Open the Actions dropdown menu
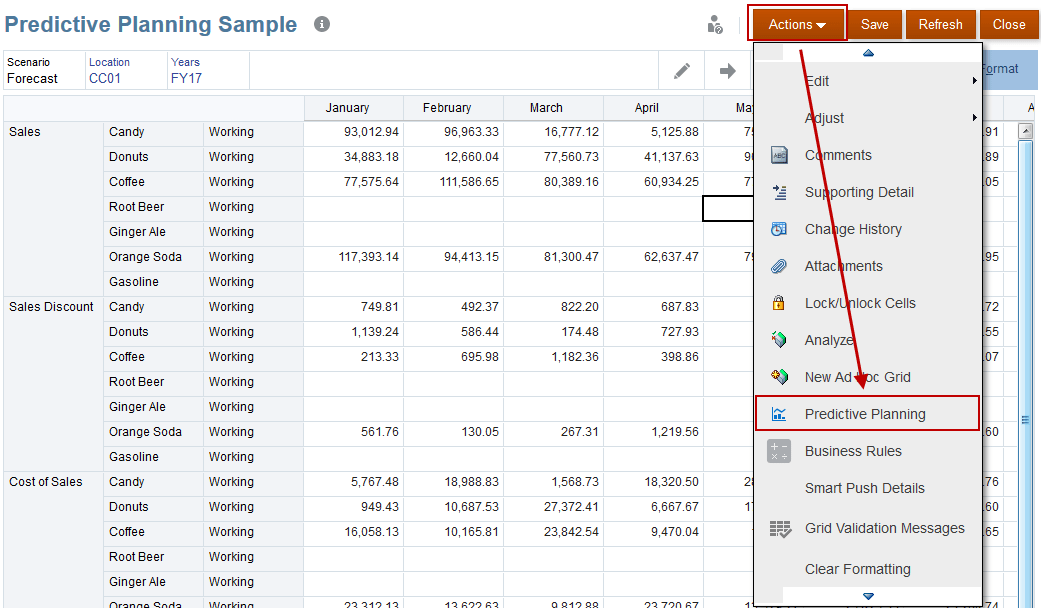The width and height of the screenshot is (1041, 608). (x=797, y=23)
